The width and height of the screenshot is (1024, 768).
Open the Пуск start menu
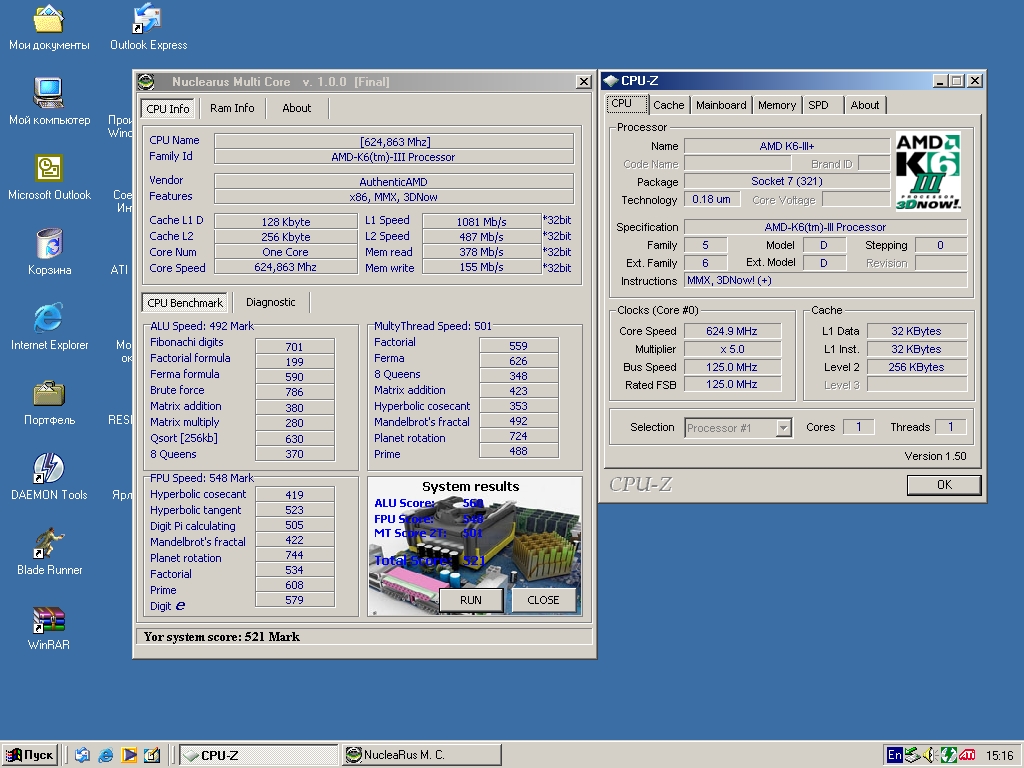30,755
